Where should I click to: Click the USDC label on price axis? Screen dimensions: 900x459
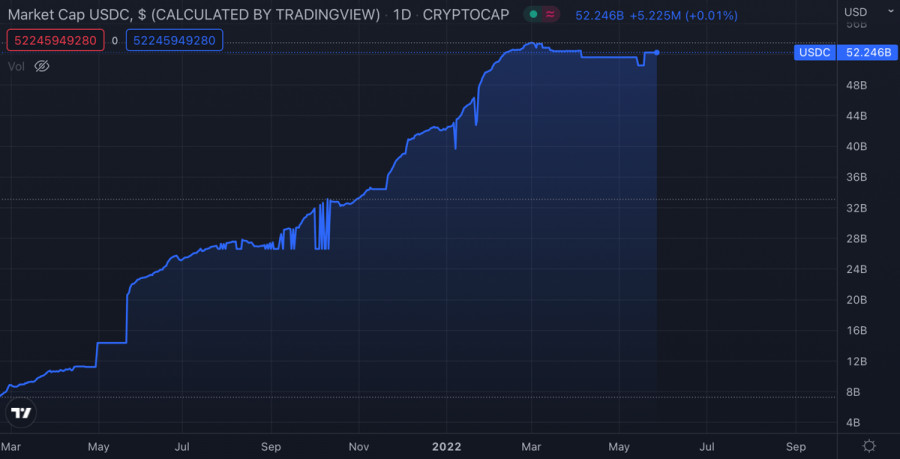click(815, 53)
